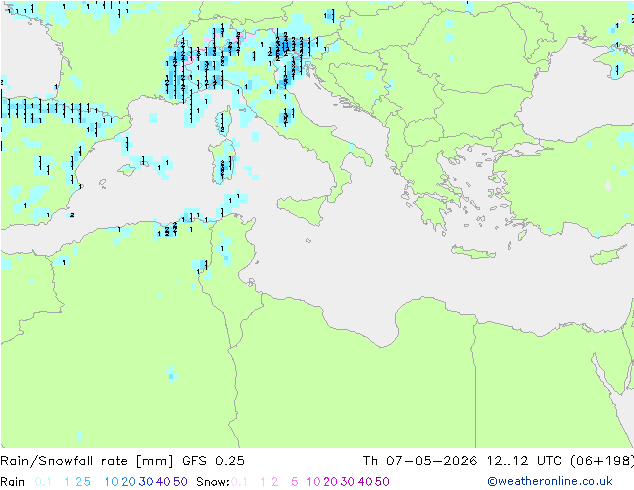Click the 'Th 07-05-2026' date text
This screenshot has width=634, height=490.
[x=420, y=461]
